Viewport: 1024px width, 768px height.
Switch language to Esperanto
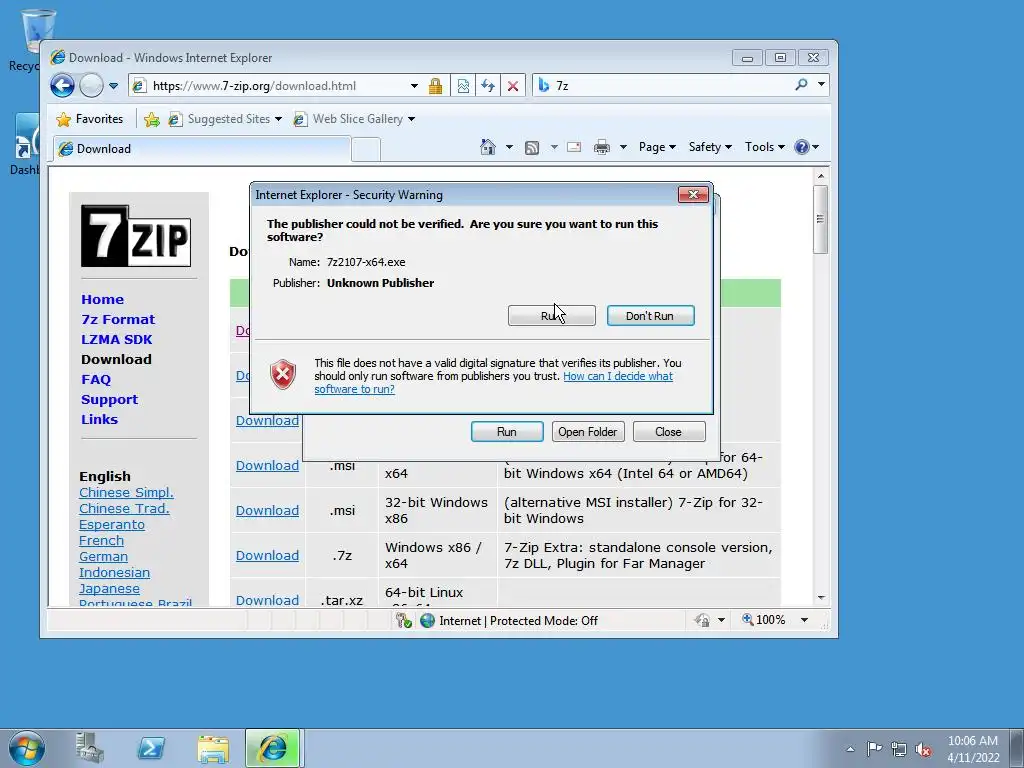(112, 524)
